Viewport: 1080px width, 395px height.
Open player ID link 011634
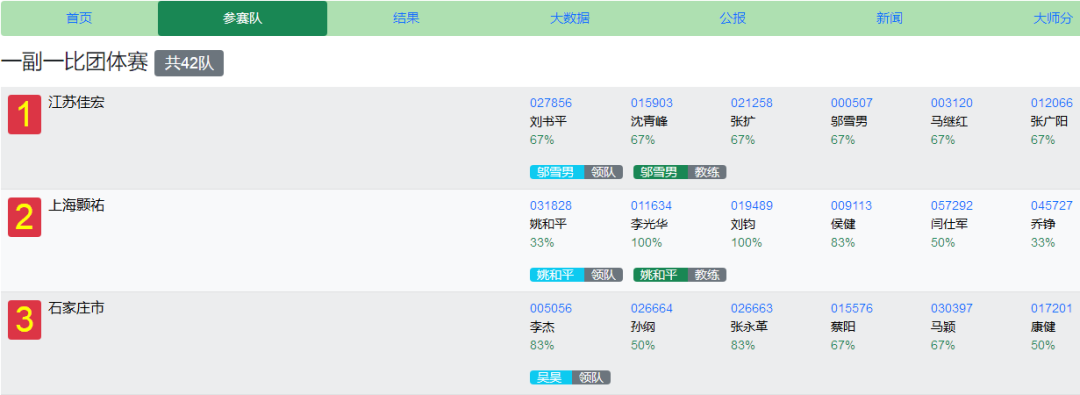click(652, 206)
